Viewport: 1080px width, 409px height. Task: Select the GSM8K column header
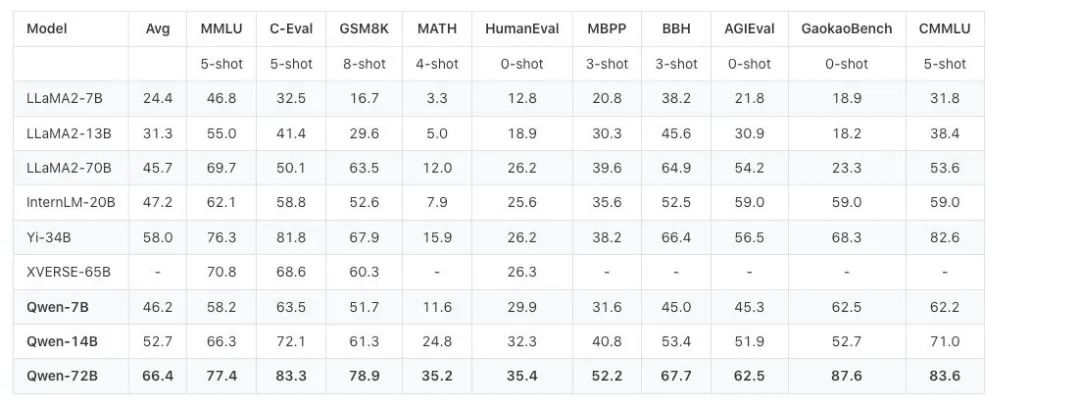pyautogui.click(x=363, y=28)
